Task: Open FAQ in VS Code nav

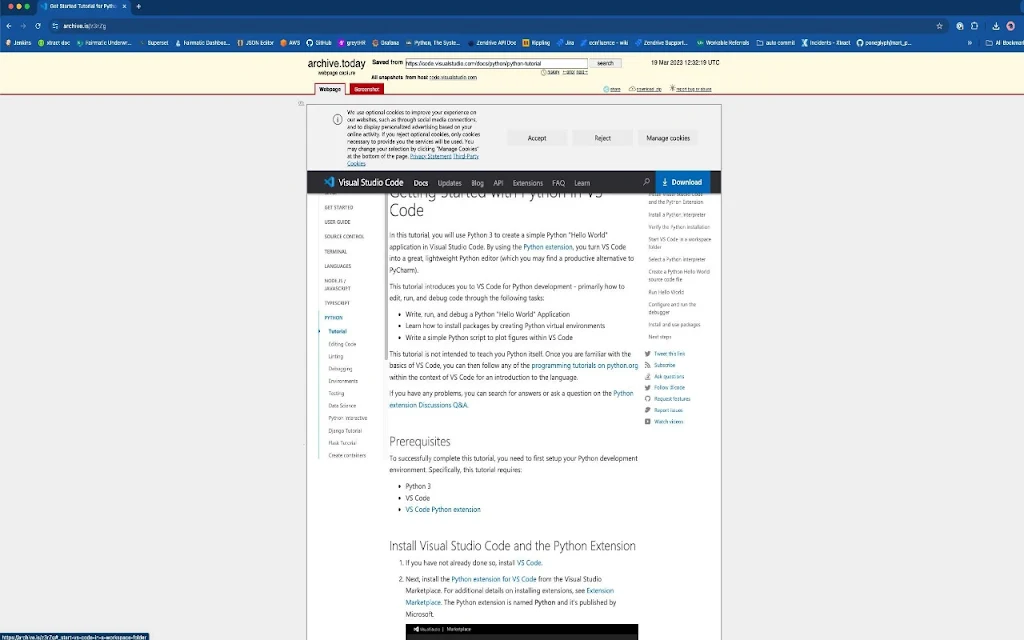Action: coord(558,183)
